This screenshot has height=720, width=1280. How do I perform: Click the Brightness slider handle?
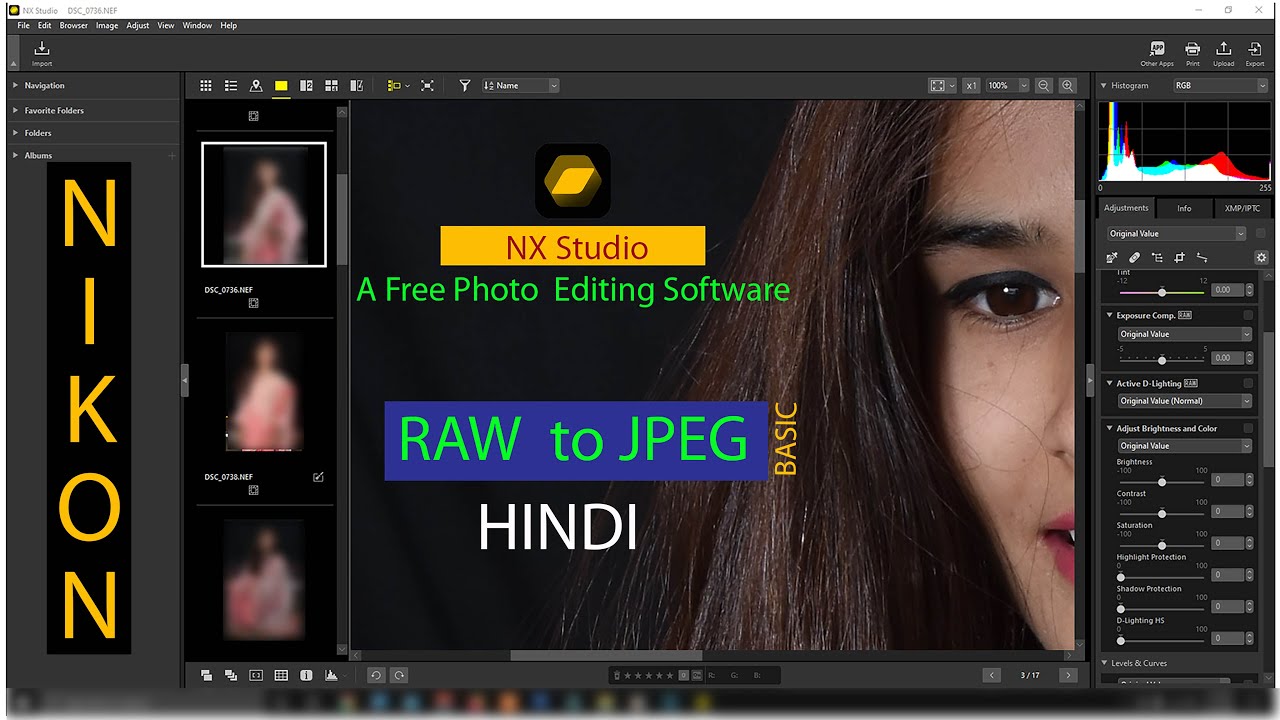tap(1162, 482)
